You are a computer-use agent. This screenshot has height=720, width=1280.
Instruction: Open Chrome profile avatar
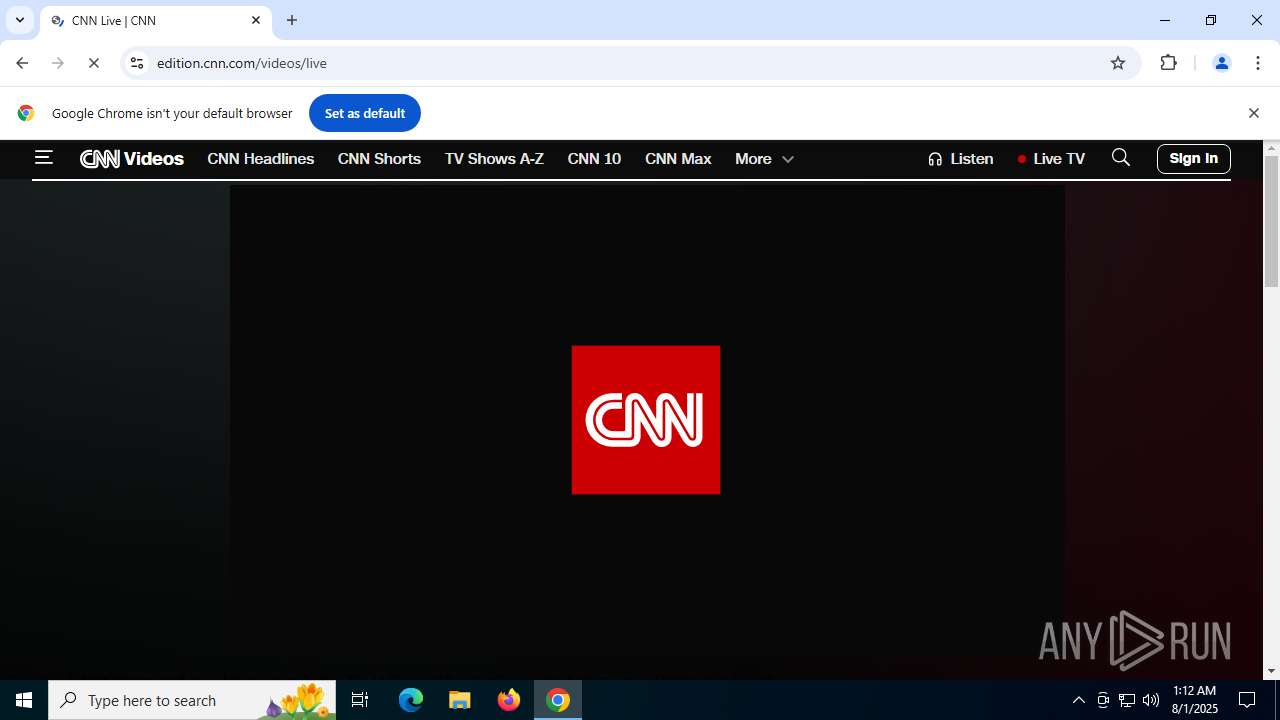pos(1221,63)
